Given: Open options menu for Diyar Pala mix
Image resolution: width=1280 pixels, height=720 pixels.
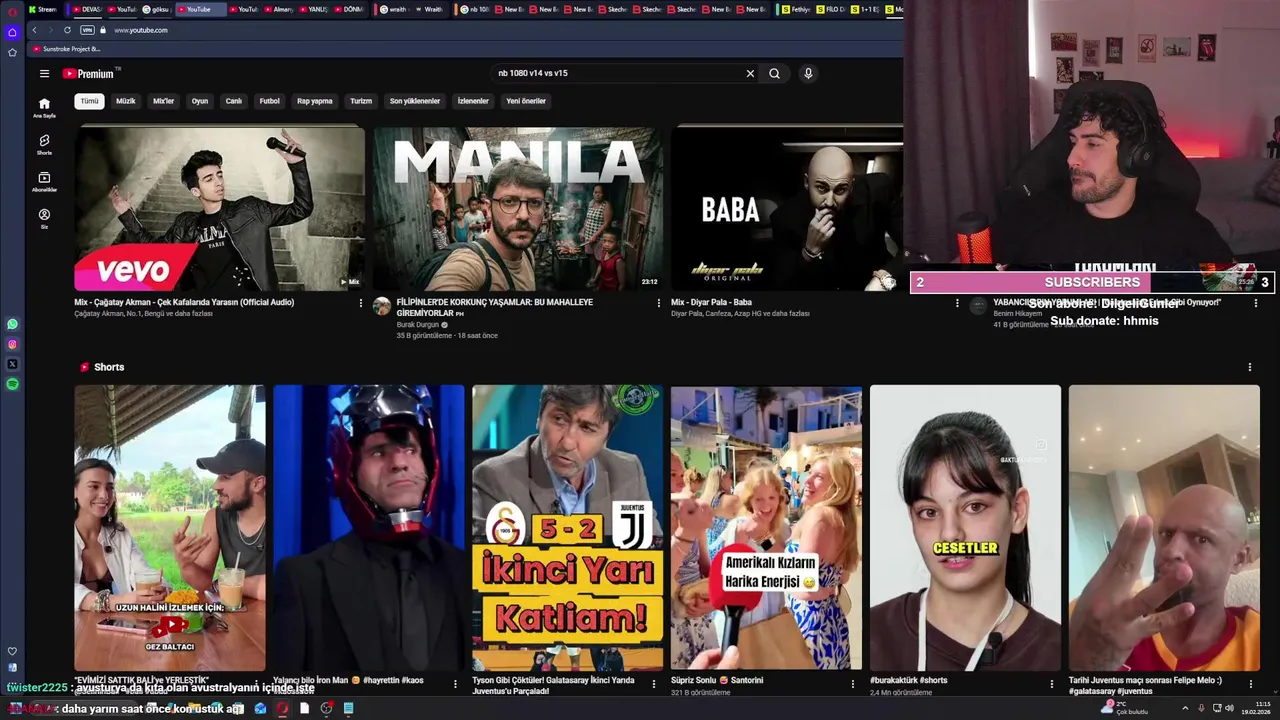Looking at the screenshot, I should click(956, 303).
